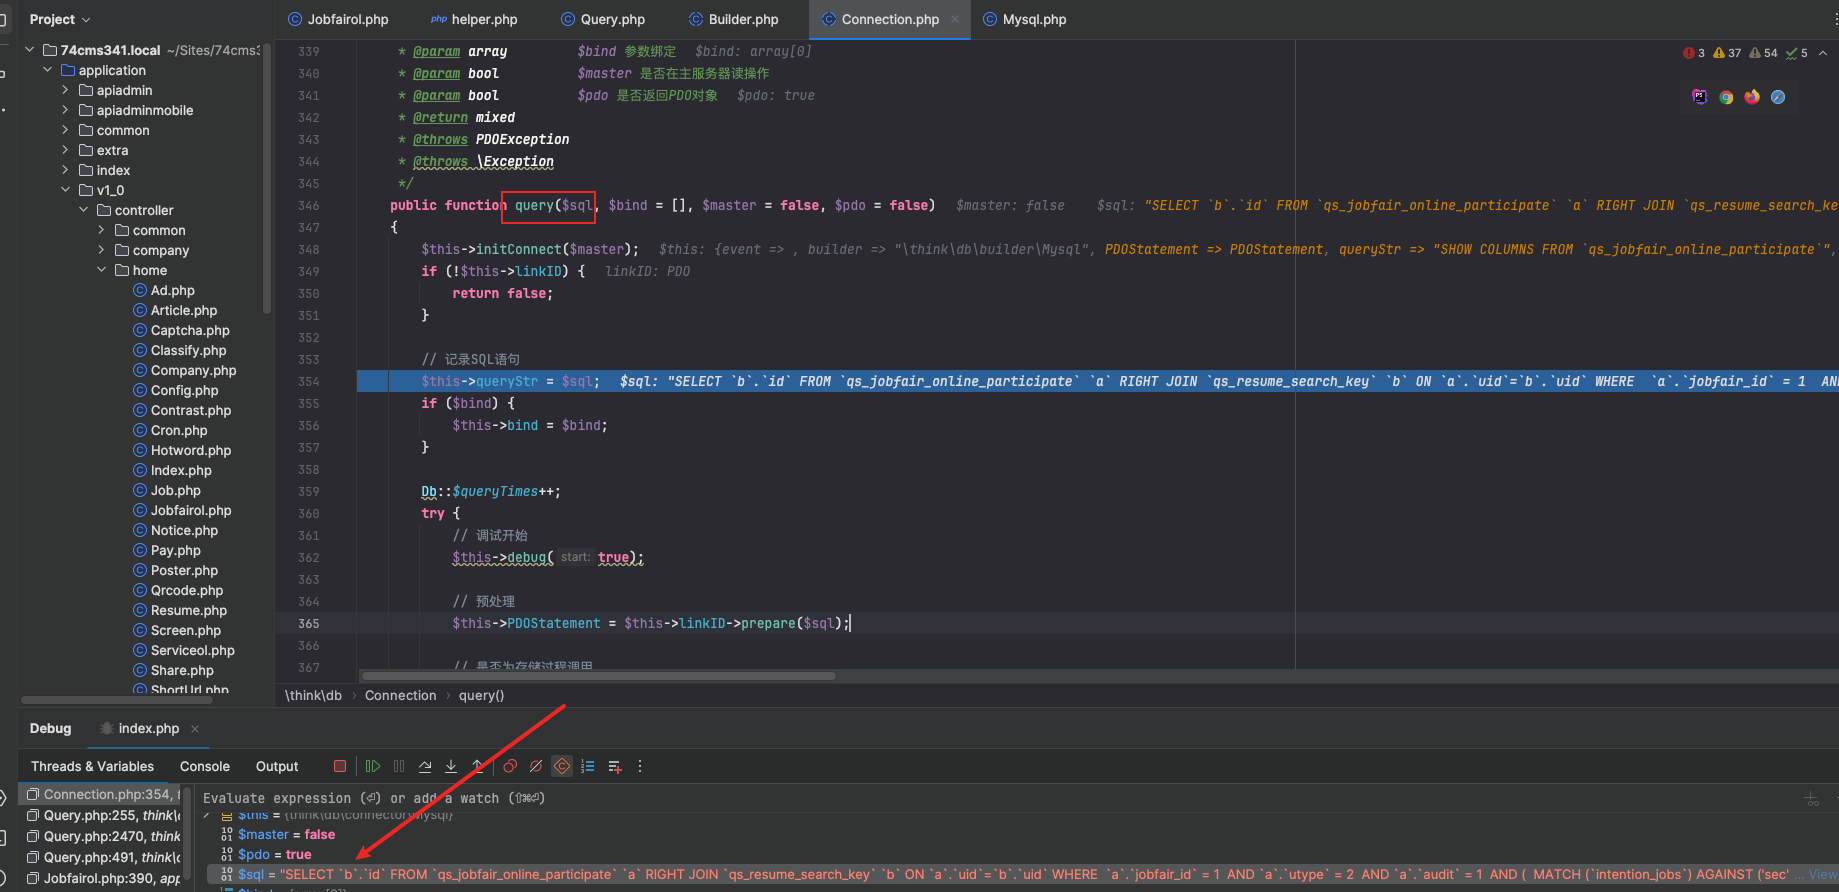Resume program execution
The image size is (1839, 892).
(372, 766)
